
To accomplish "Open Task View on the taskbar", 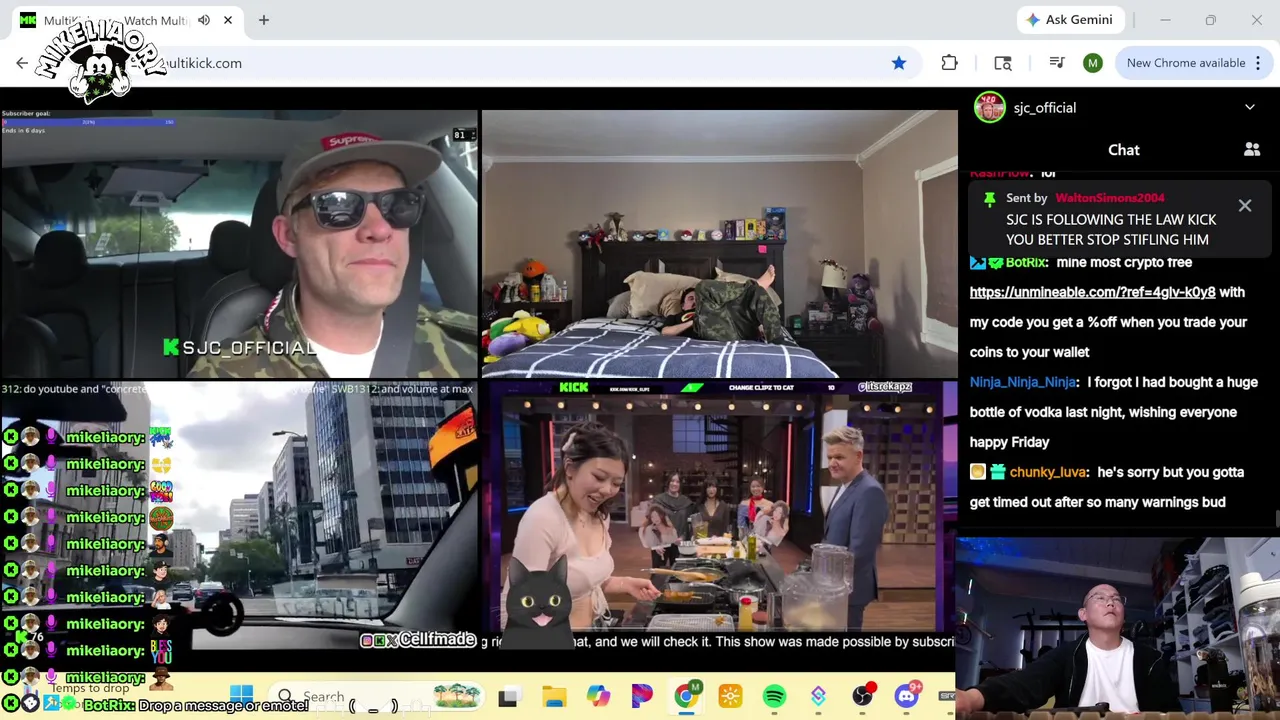I will tap(508, 696).
